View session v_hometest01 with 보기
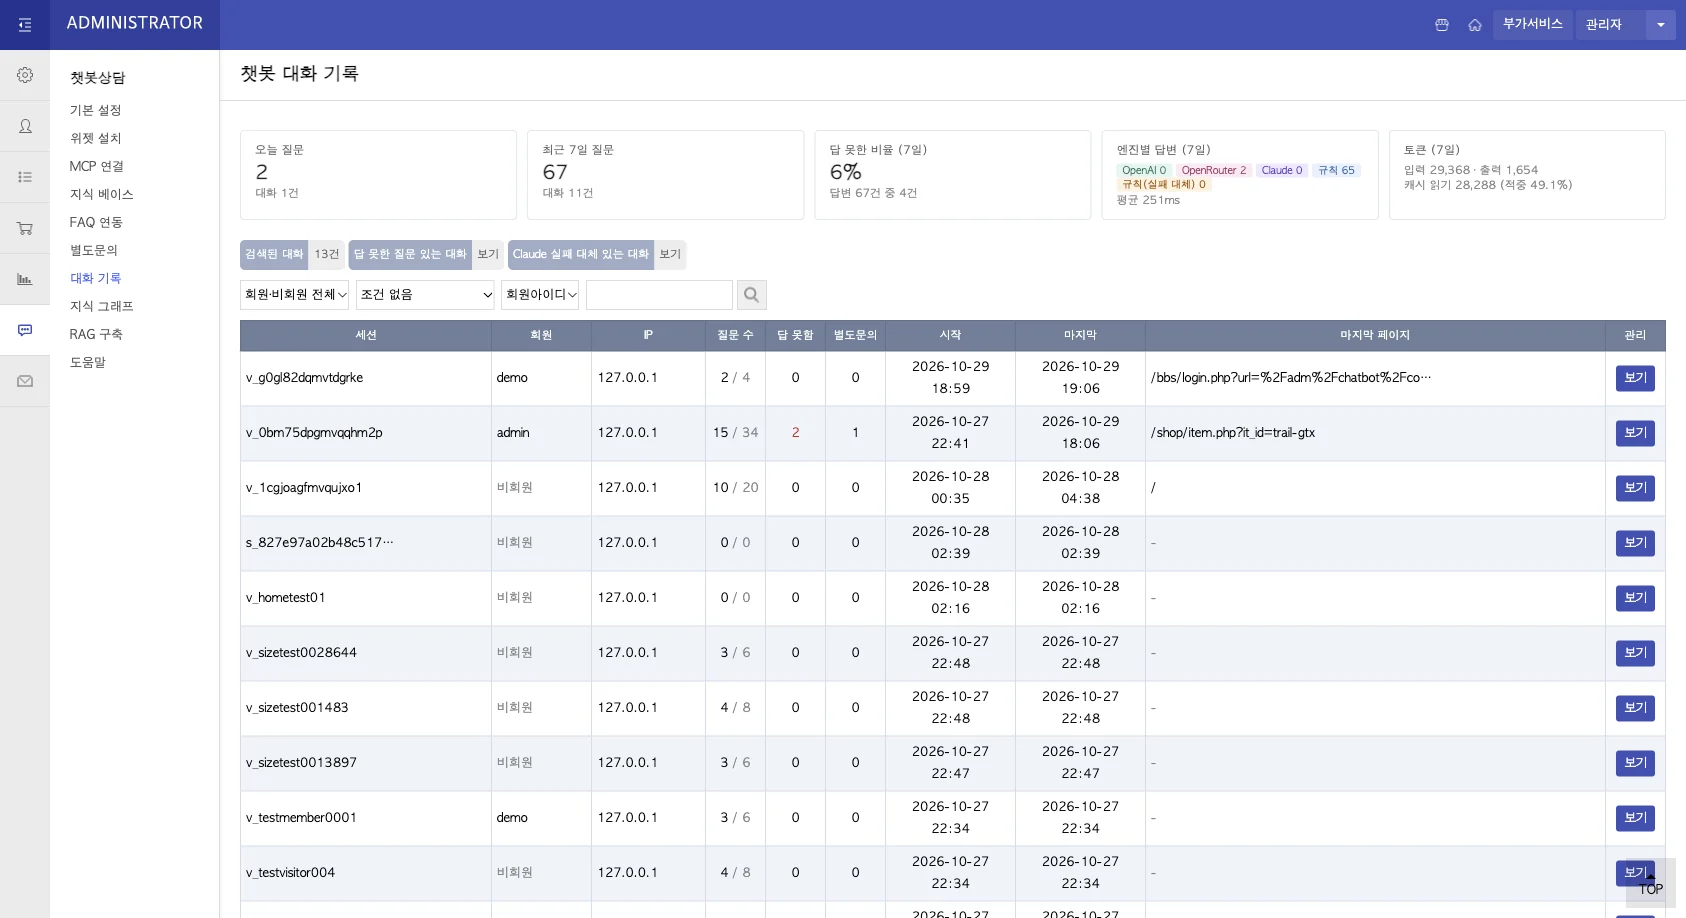Screen dimensions: 1686x918 (x=1635, y=598)
